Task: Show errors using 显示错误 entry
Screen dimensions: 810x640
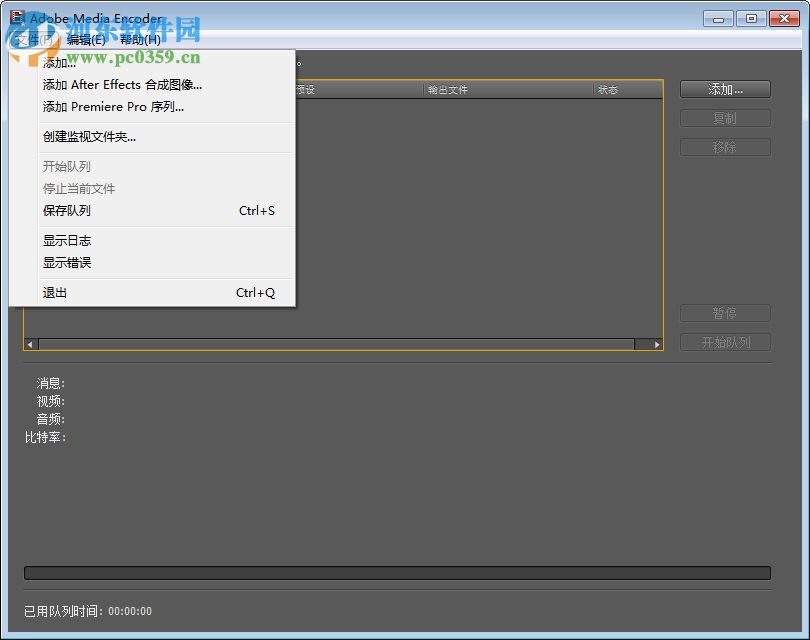Action: (x=66, y=263)
